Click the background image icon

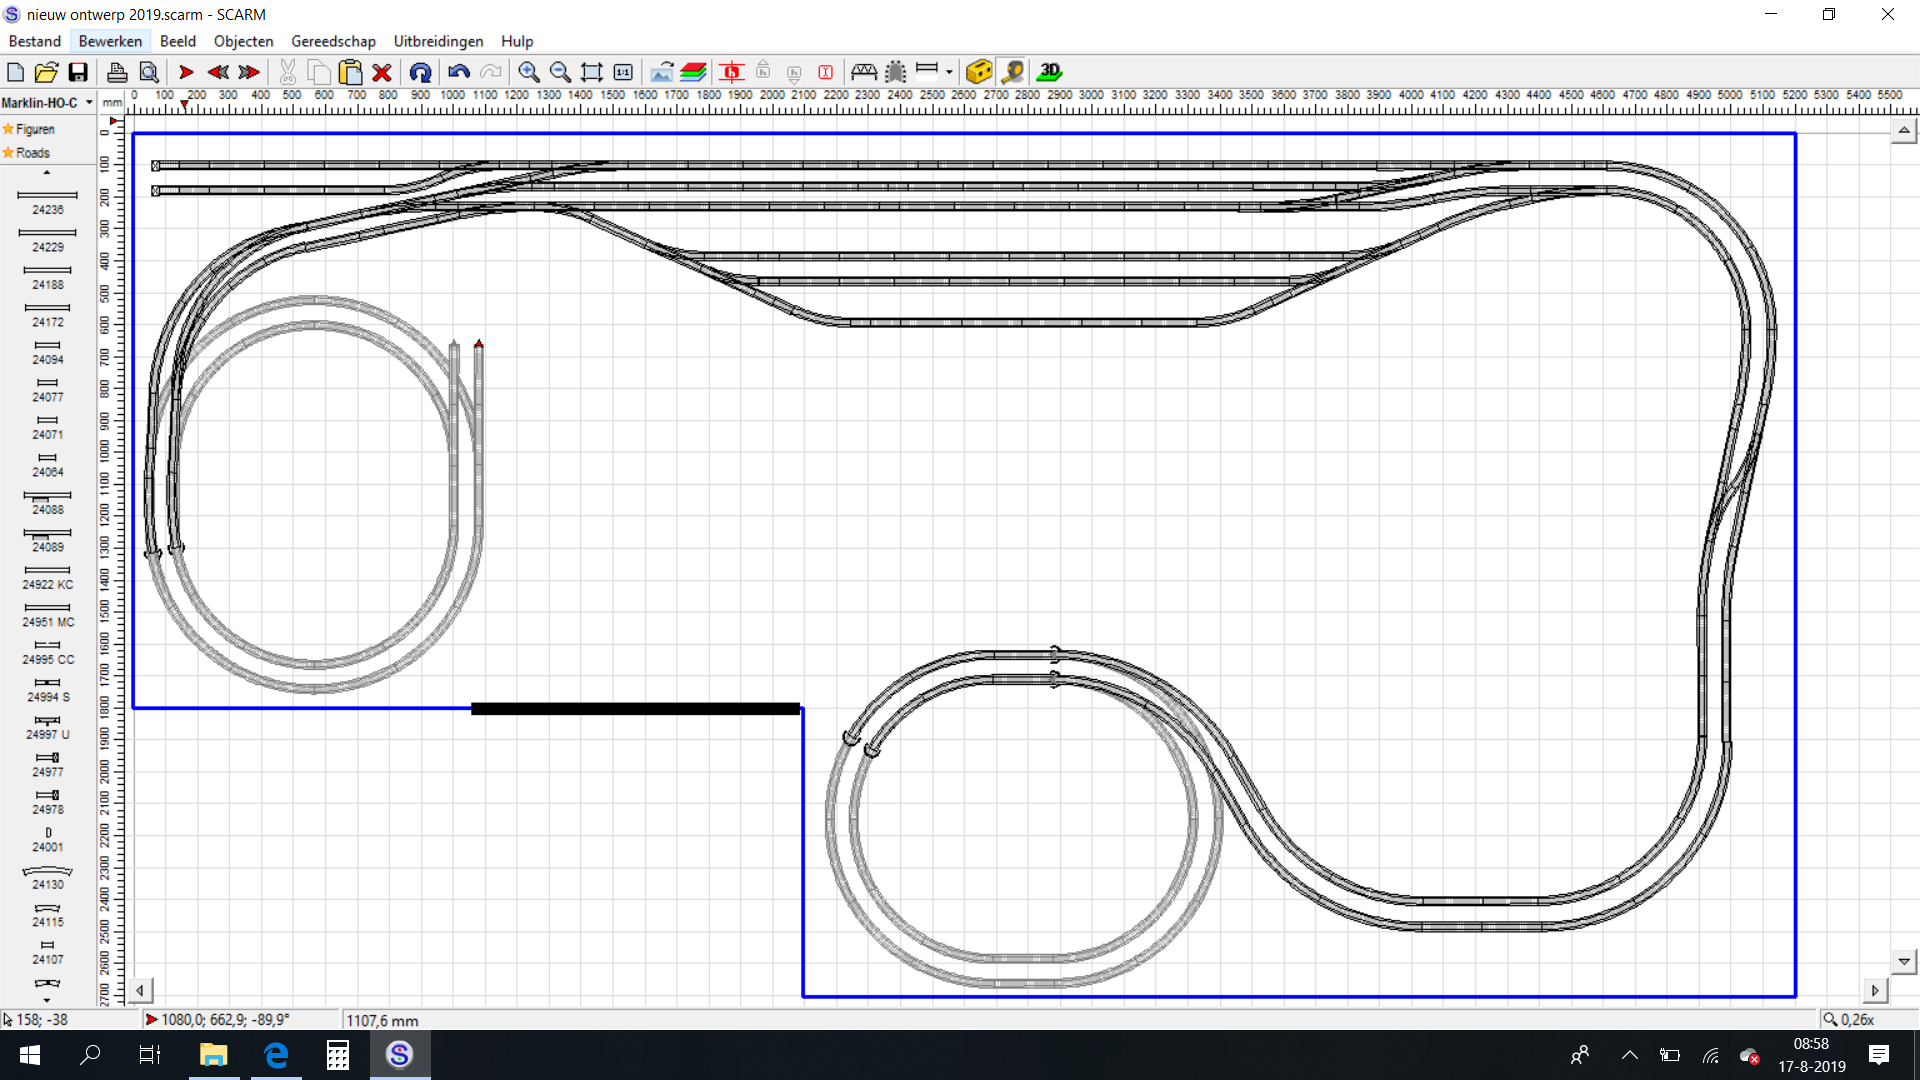[662, 72]
